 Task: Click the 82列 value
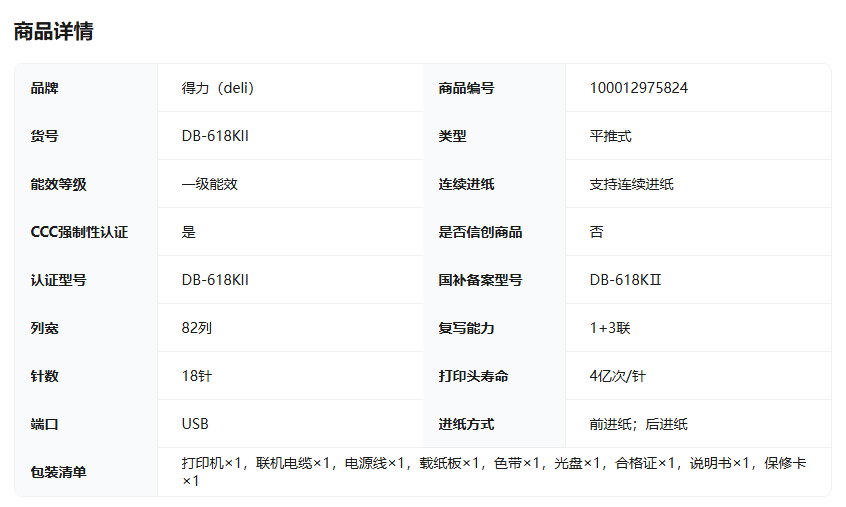tap(196, 328)
